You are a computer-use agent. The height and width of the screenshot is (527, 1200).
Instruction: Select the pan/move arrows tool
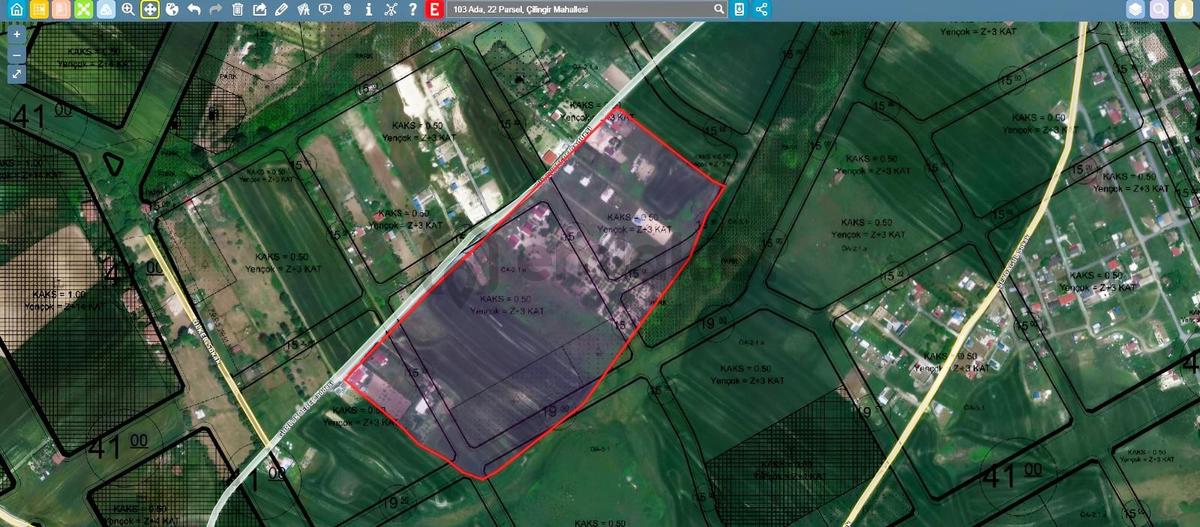click(x=150, y=9)
